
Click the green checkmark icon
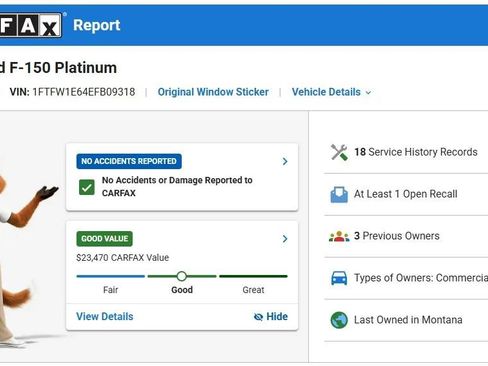[x=87, y=187]
